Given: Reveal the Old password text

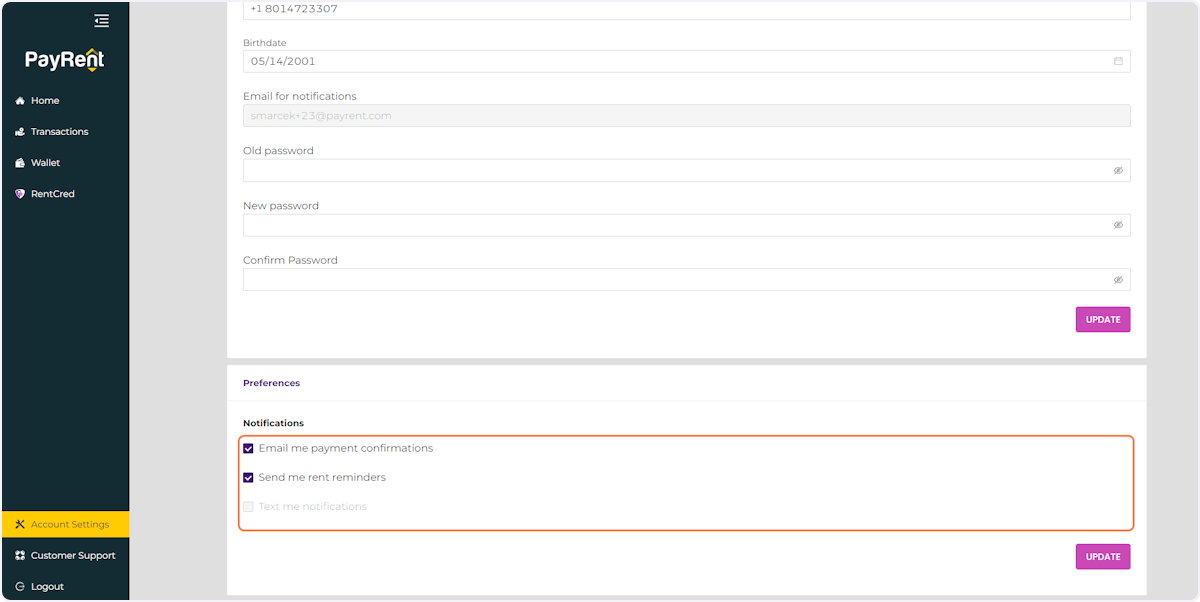Looking at the screenshot, I should click(1118, 170).
